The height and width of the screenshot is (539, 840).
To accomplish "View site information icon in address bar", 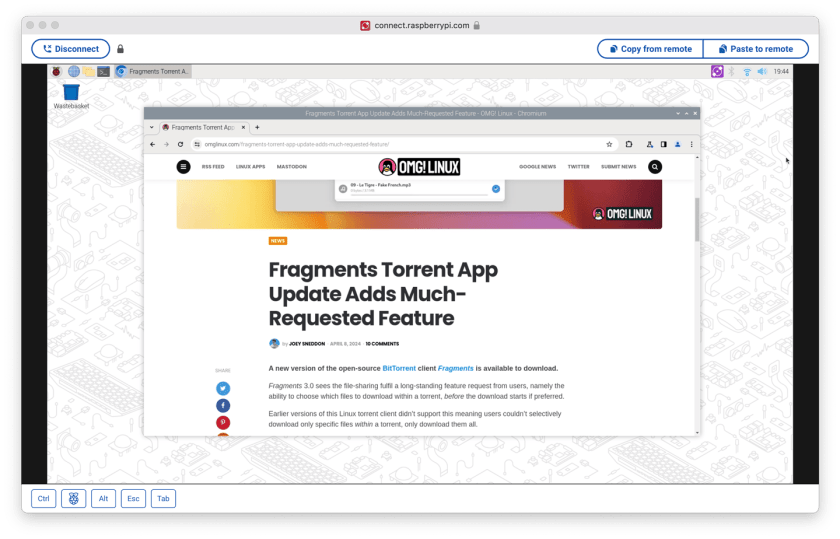I will [x=197, y=144].
